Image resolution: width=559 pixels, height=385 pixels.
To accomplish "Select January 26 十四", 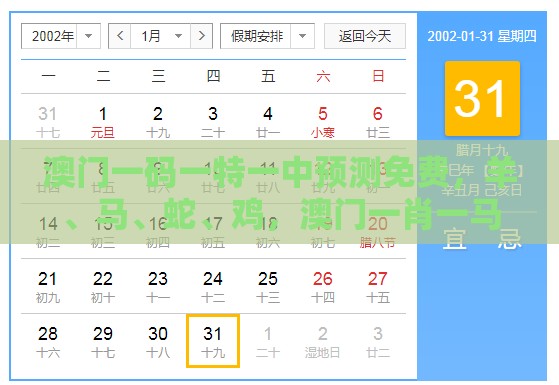I will pyautogui.click(x=323, y=287).
